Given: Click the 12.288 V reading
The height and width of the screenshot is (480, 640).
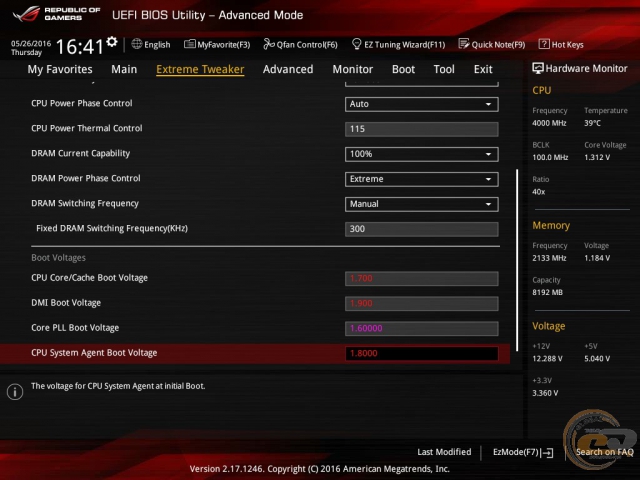Looking at the screenshot, I should coord(547,359).
